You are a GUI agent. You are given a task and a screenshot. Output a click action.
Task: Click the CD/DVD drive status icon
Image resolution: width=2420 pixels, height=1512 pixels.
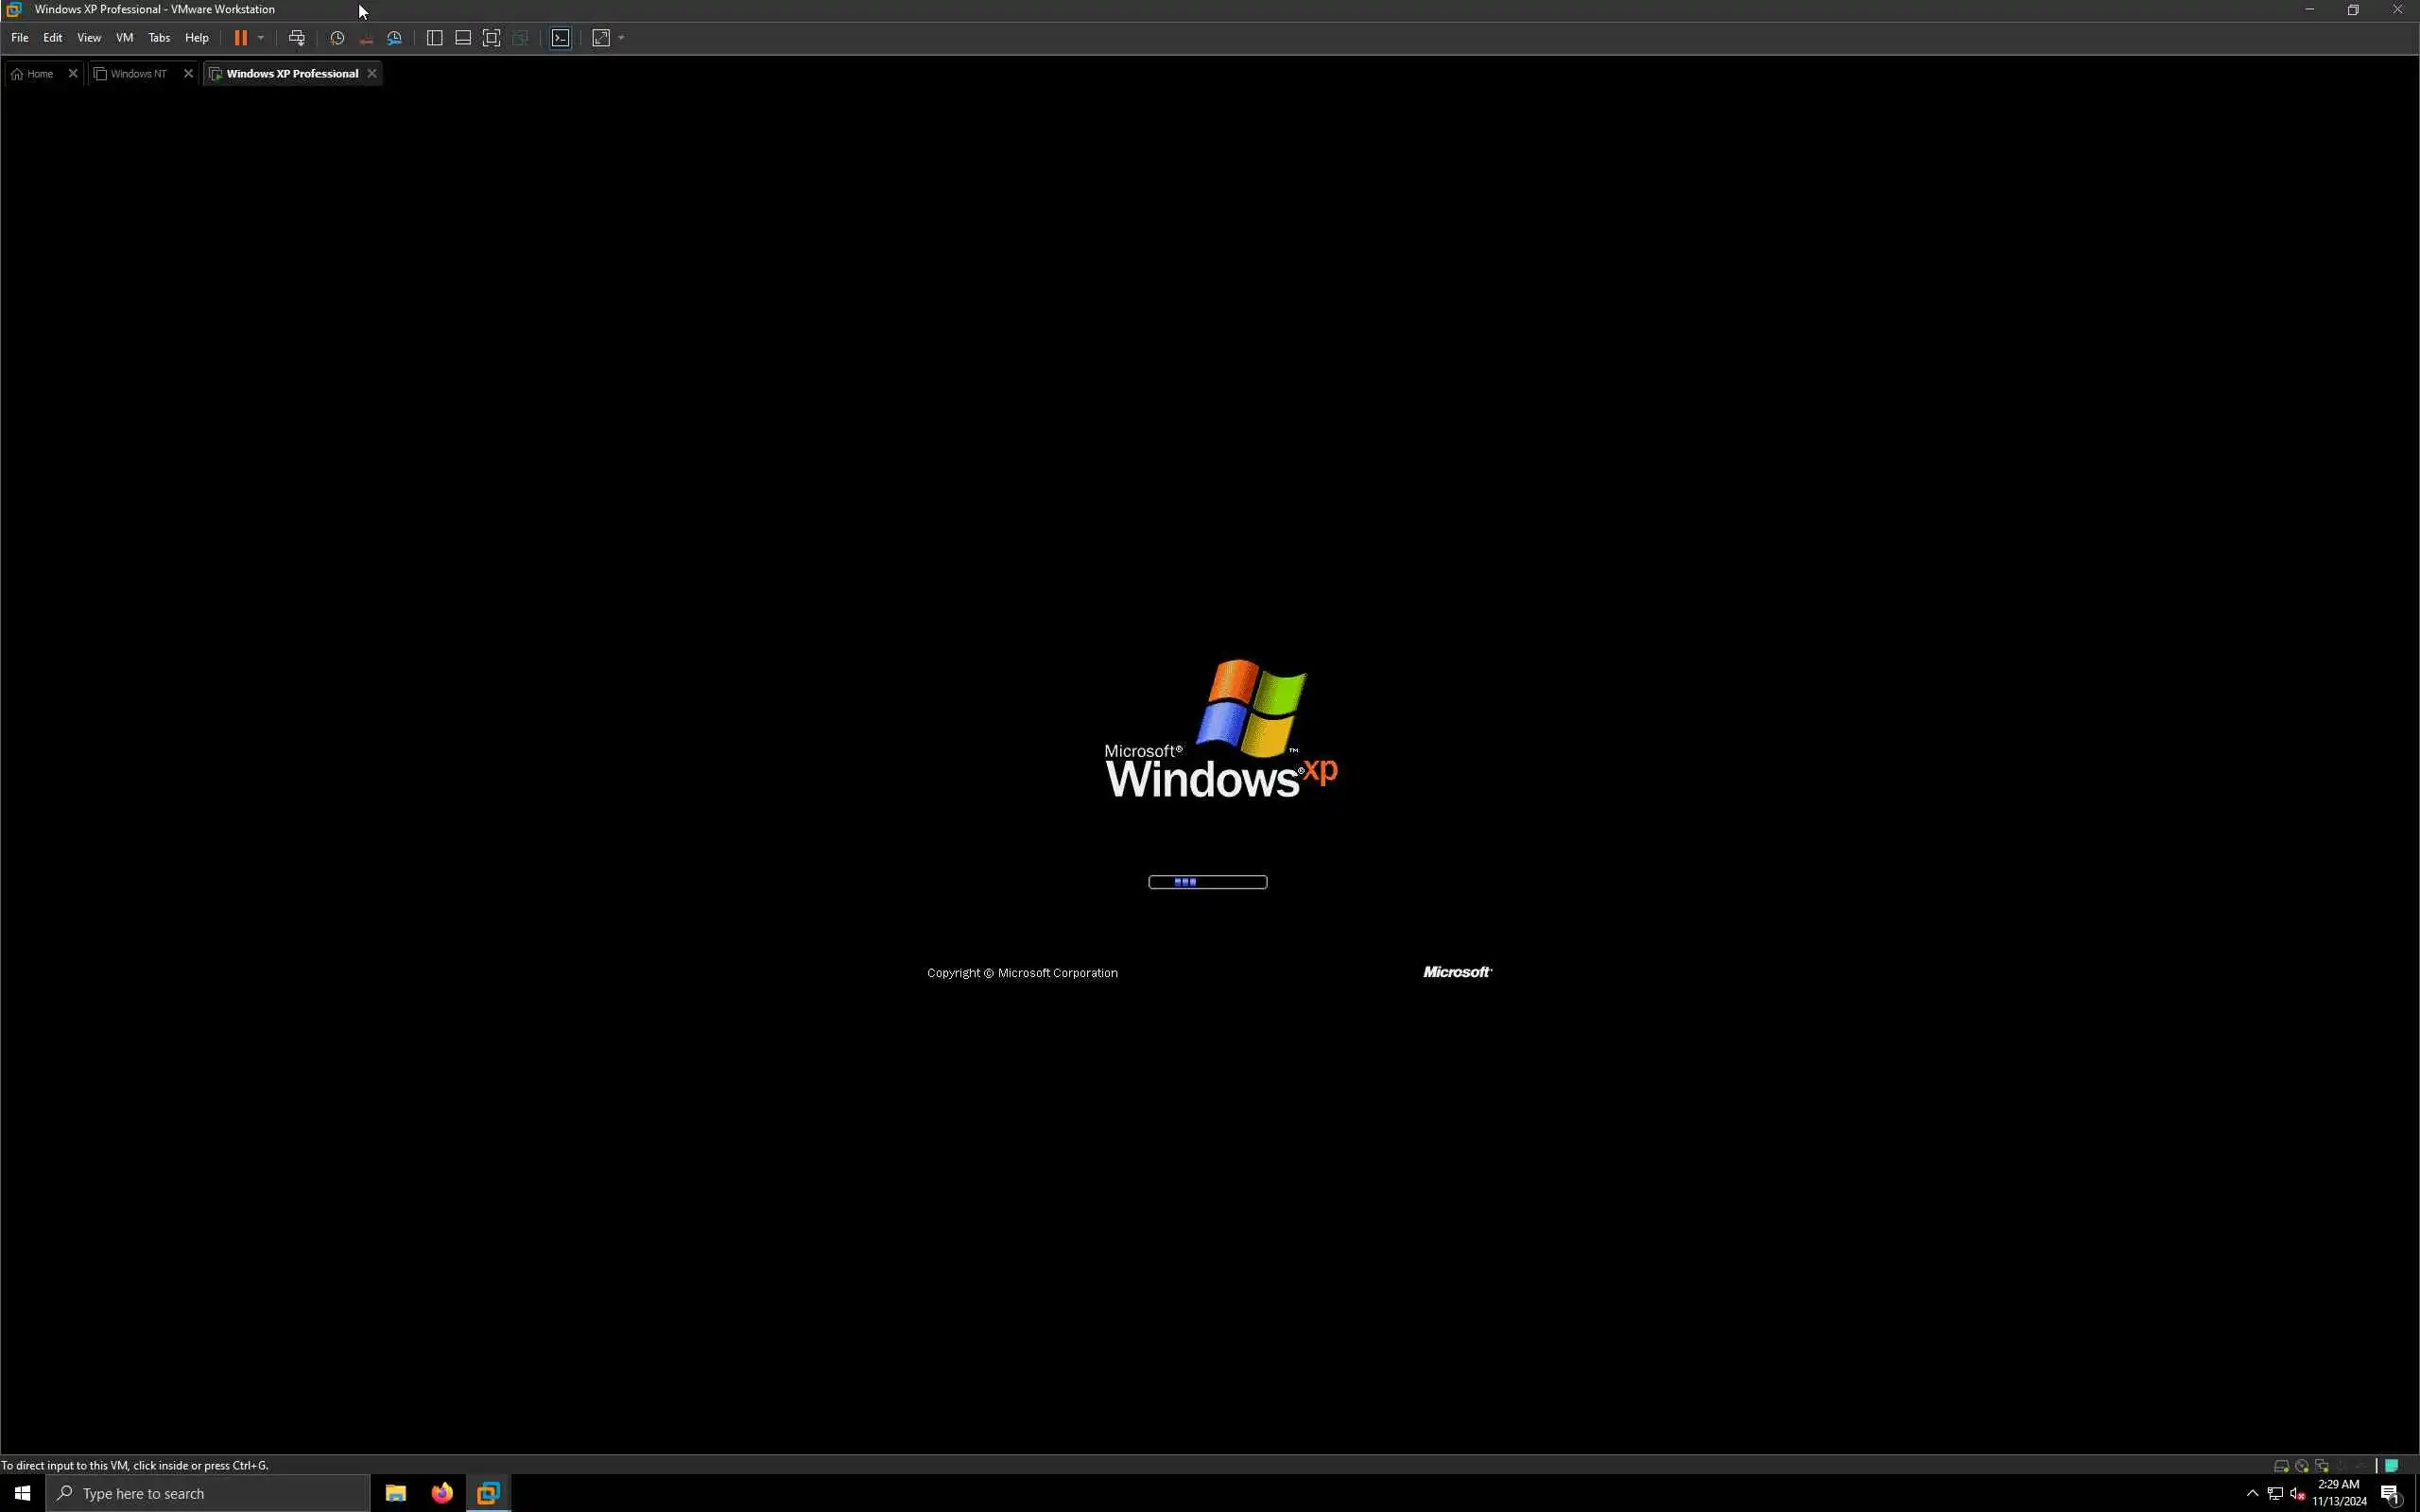click(x=2301, y=1466)
